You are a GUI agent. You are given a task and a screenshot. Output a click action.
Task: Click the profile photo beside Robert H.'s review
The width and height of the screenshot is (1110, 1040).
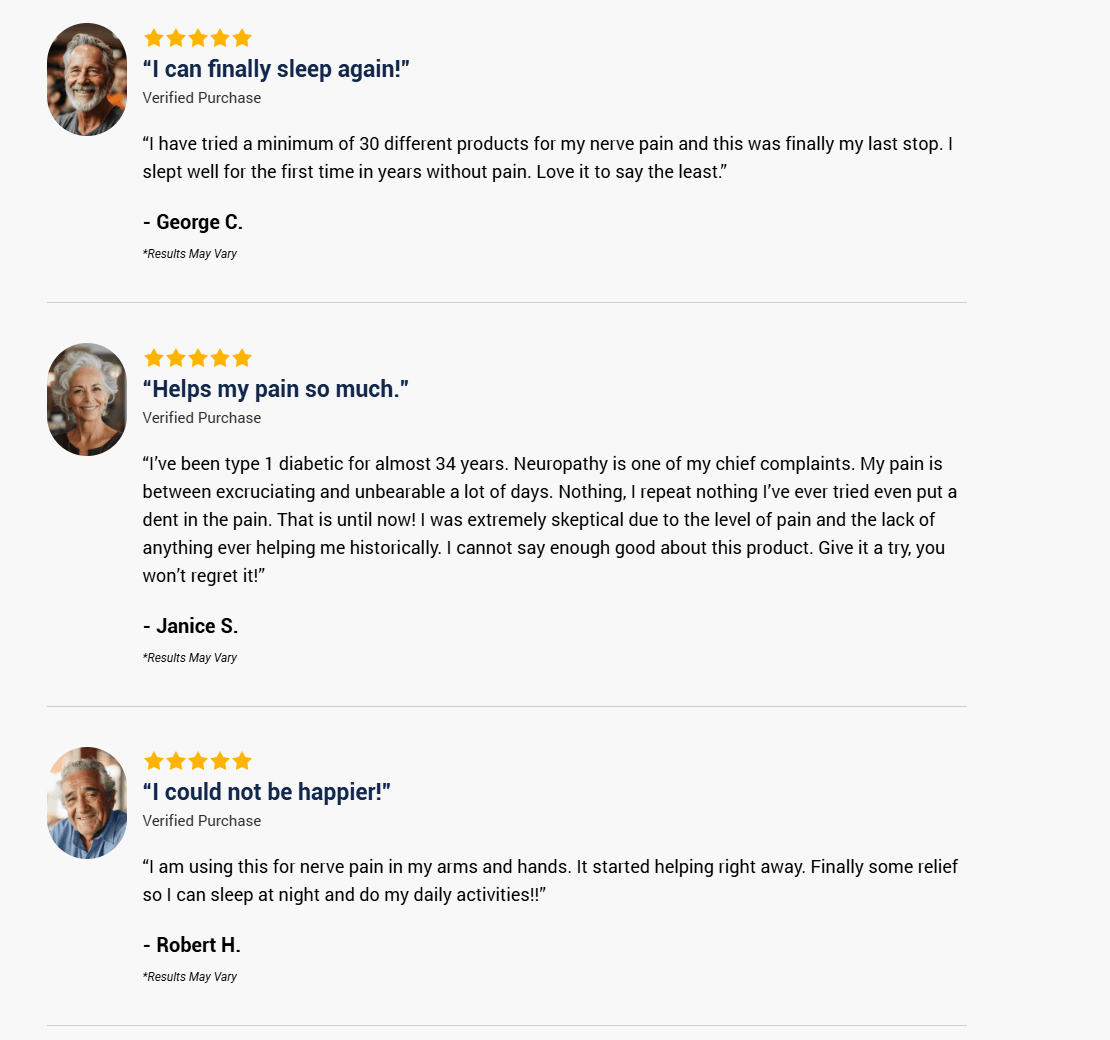[x=87, y=802]
